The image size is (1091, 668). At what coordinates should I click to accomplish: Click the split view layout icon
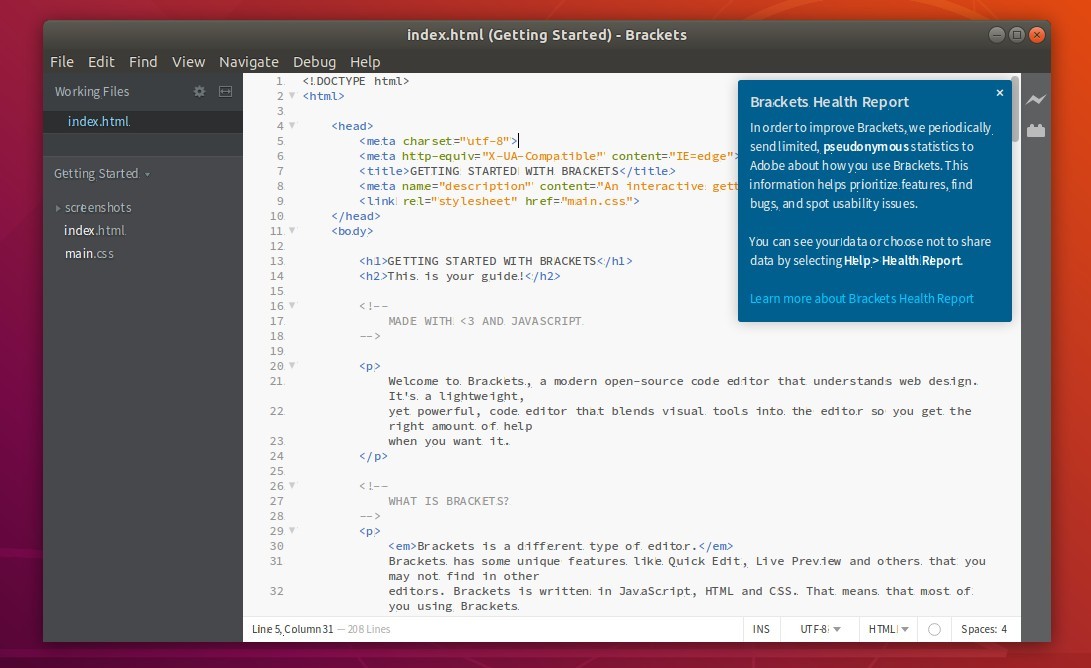point(225,91)
